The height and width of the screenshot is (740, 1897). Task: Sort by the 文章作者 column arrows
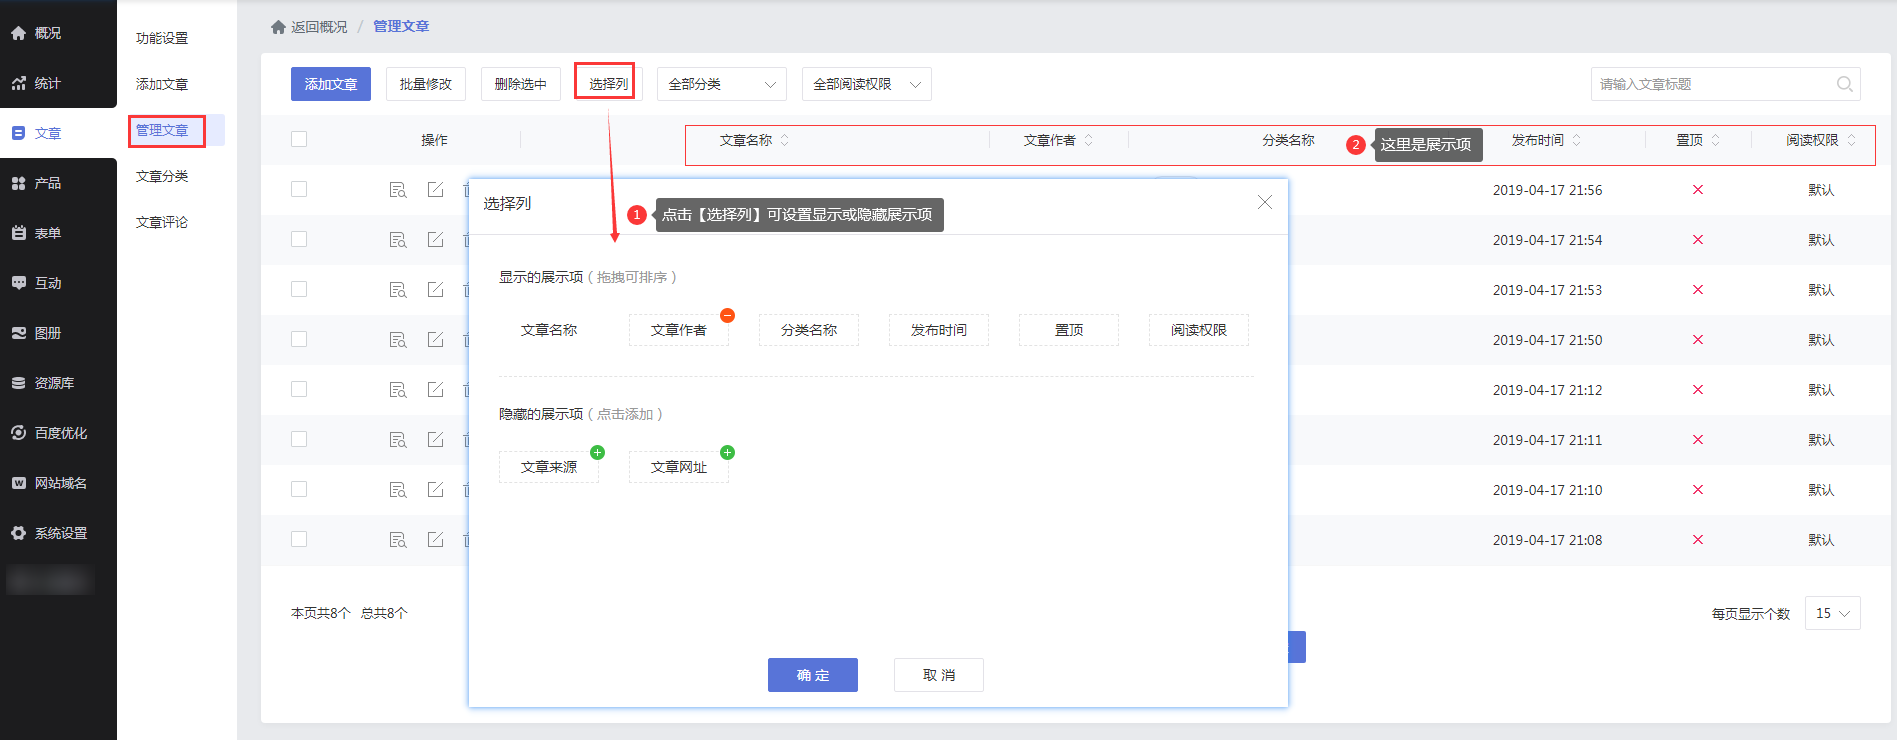1088,140
